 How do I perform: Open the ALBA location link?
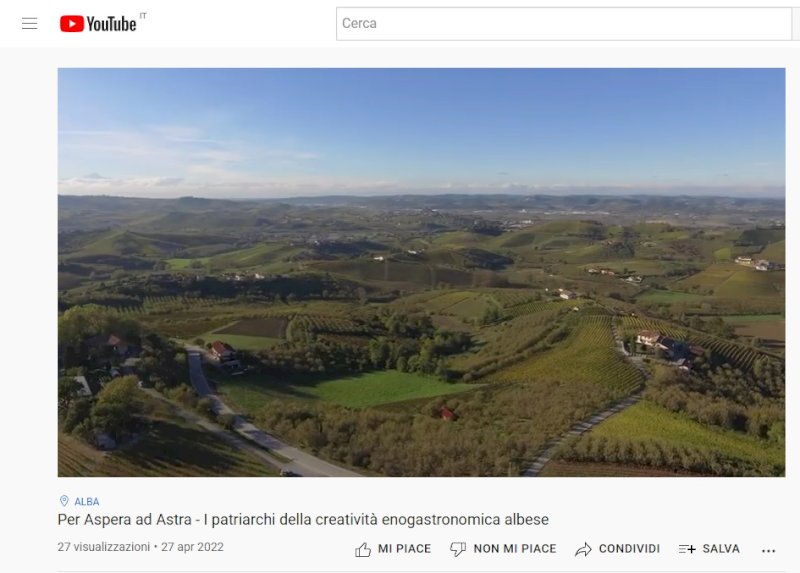coord(87,502)
